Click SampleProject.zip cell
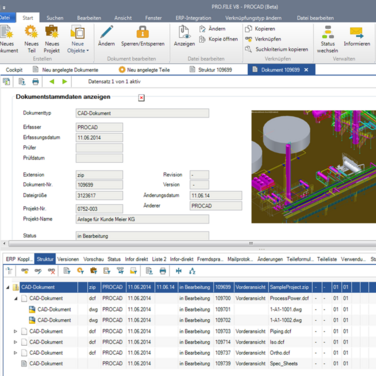 289,287
